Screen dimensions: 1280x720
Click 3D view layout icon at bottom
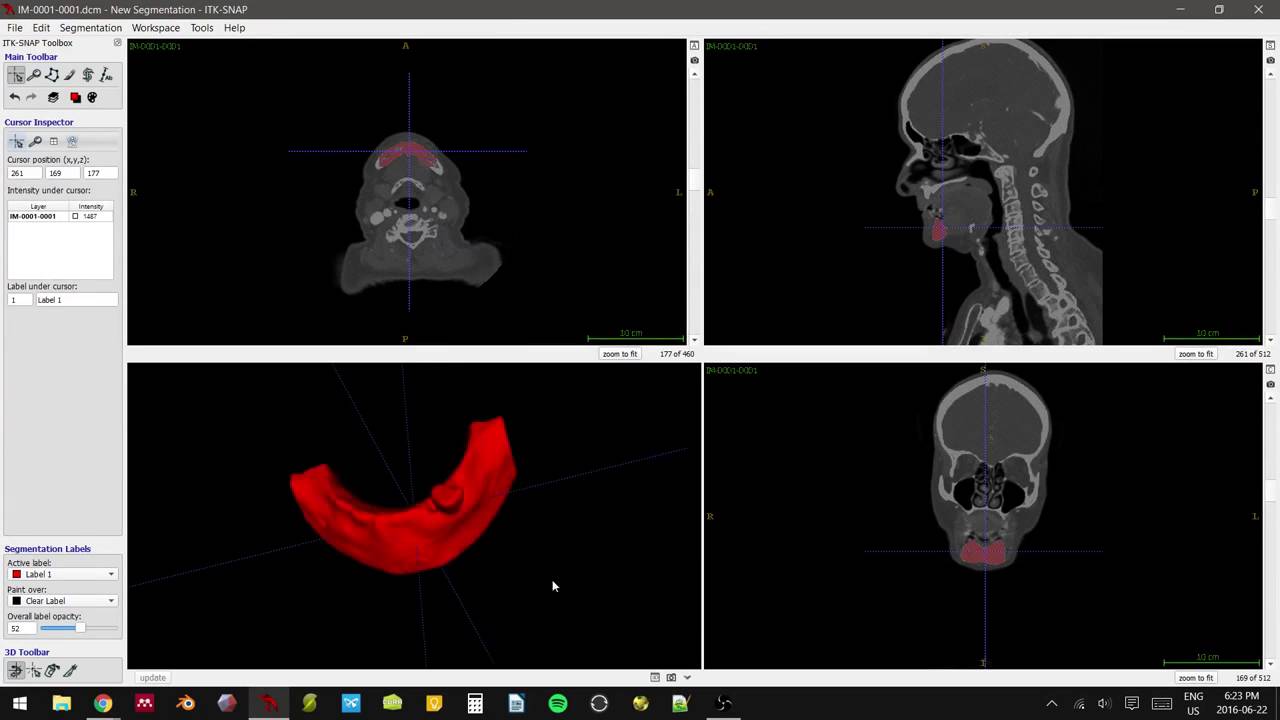tap(655, 677)
